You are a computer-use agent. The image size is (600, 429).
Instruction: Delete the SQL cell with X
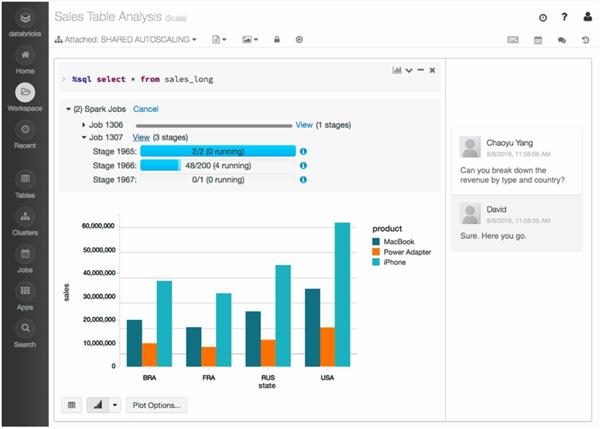[x=432, y=70]
